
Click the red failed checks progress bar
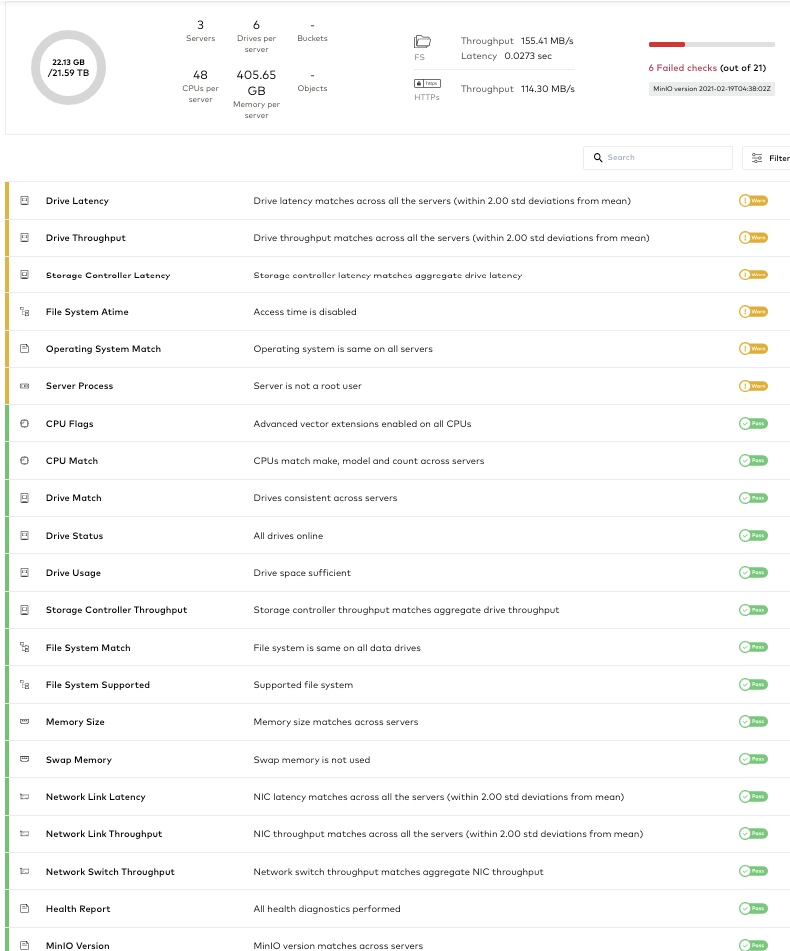pyautogui.click(x=667, y=45)
